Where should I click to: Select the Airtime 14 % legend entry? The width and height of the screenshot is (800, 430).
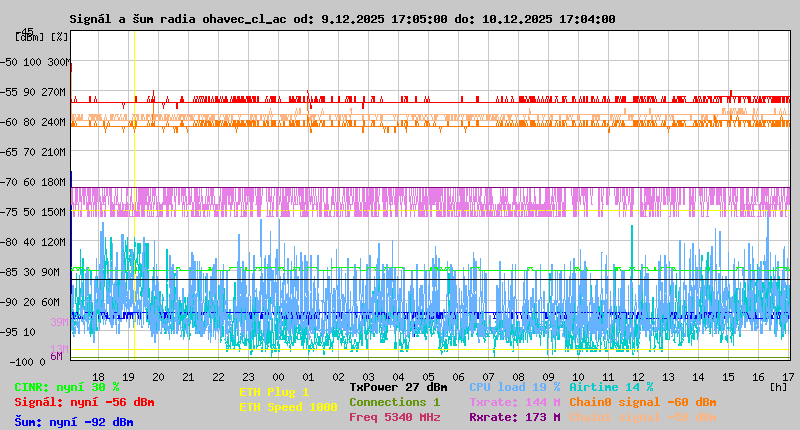[x=611, y=387]
